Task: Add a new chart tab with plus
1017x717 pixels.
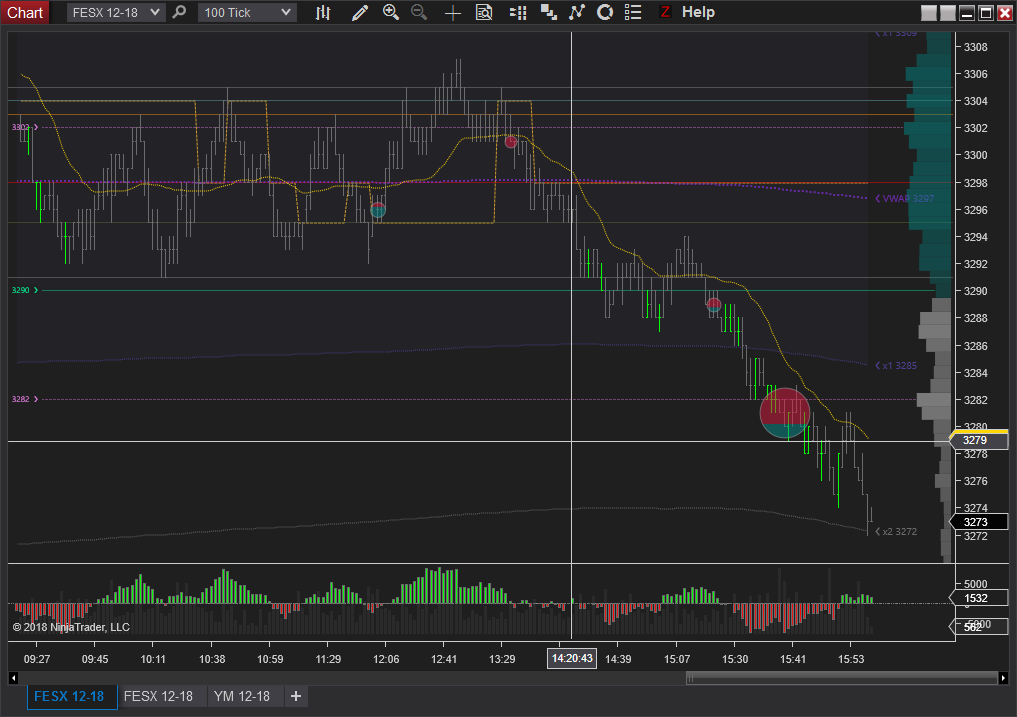Action: pos(296,696)
